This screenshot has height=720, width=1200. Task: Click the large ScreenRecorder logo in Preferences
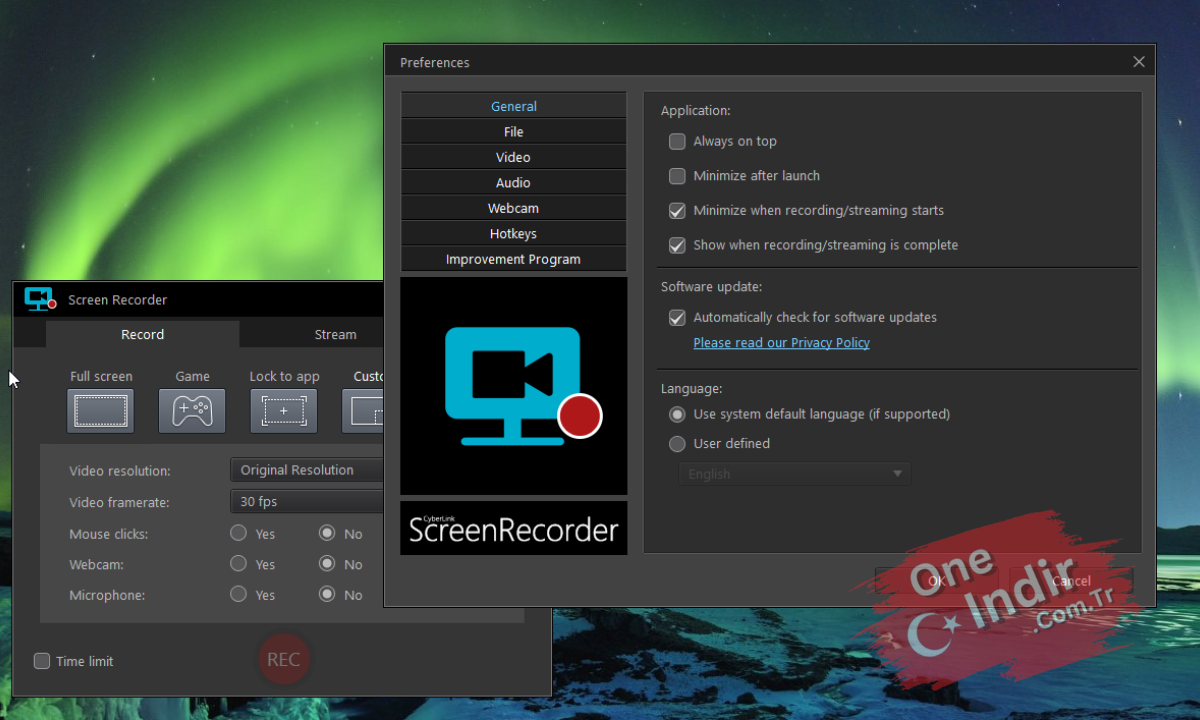(x=514, y=386)
